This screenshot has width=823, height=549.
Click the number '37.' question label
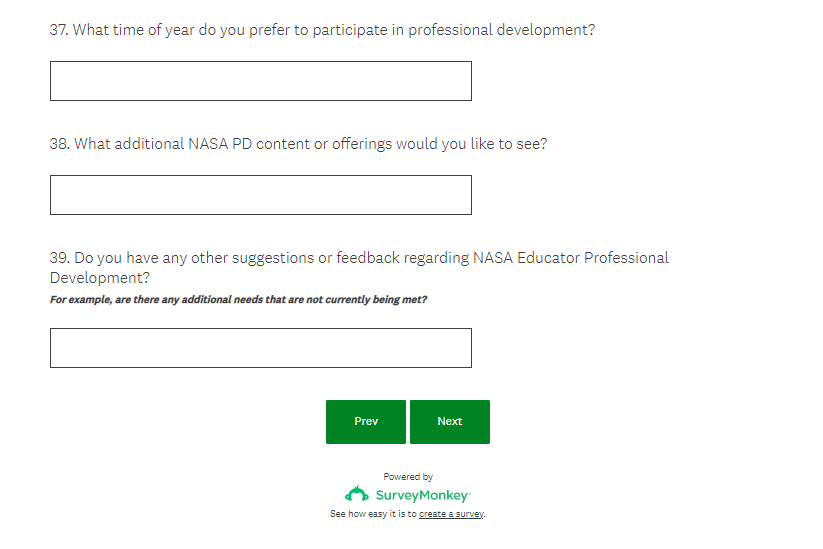[x=59, y=30]
